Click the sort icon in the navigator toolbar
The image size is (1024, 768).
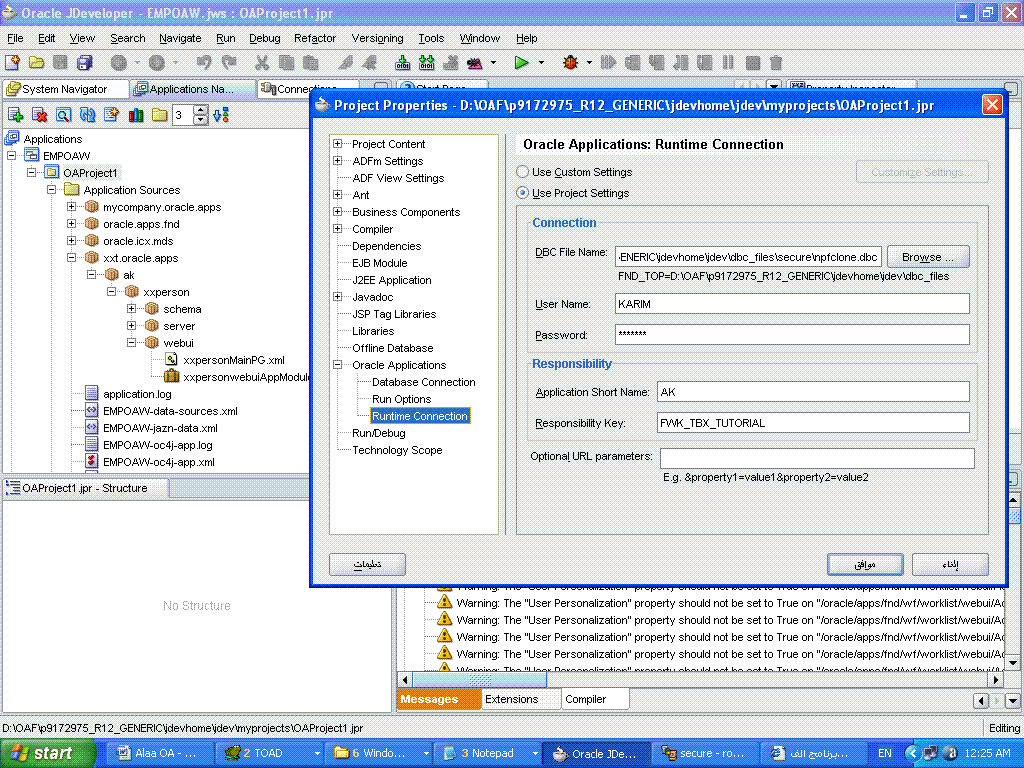[221, 115]
